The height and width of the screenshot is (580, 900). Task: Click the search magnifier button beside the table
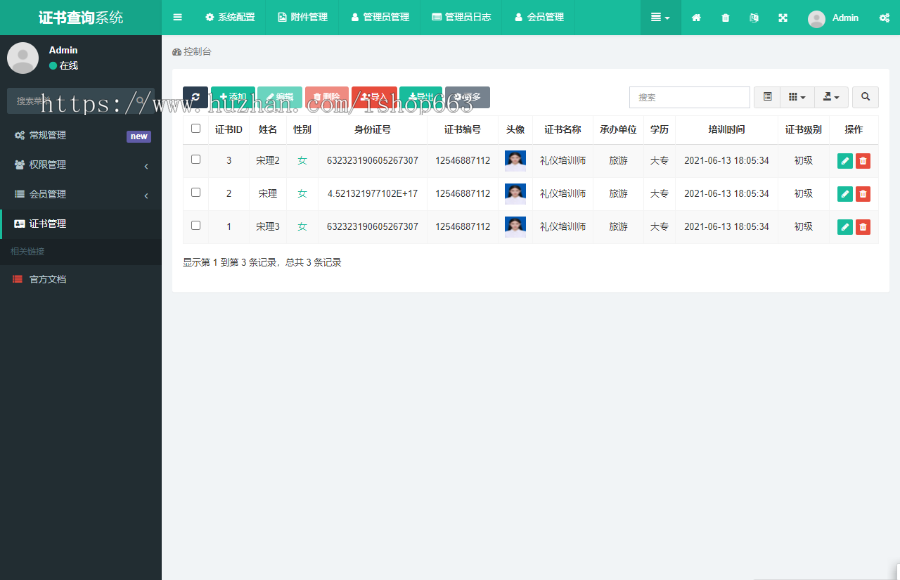click(866, 97)
